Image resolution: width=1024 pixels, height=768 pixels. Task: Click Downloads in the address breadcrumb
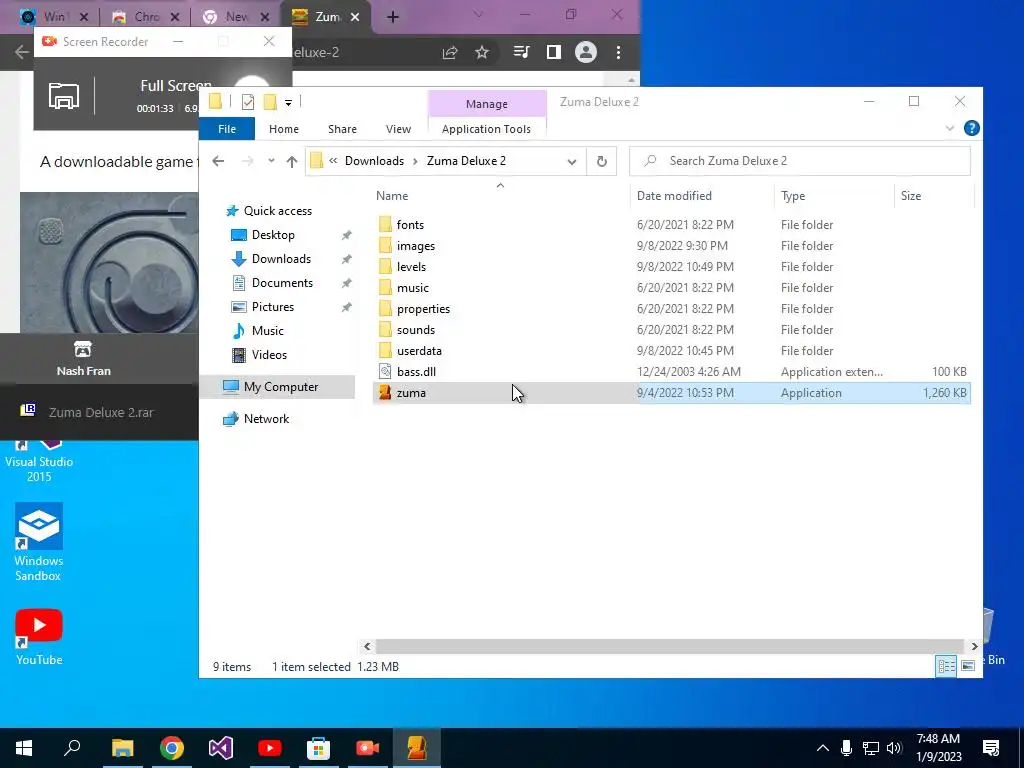point(374,161)
